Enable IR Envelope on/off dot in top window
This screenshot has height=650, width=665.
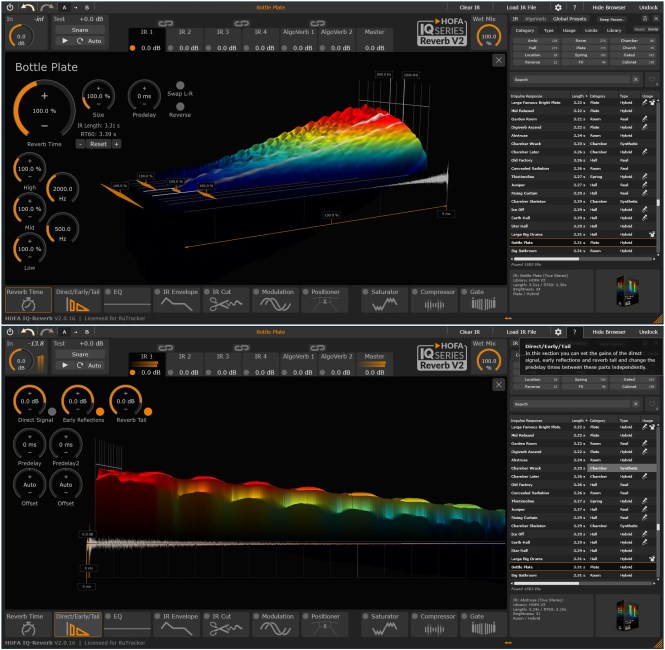pos(157,292)
